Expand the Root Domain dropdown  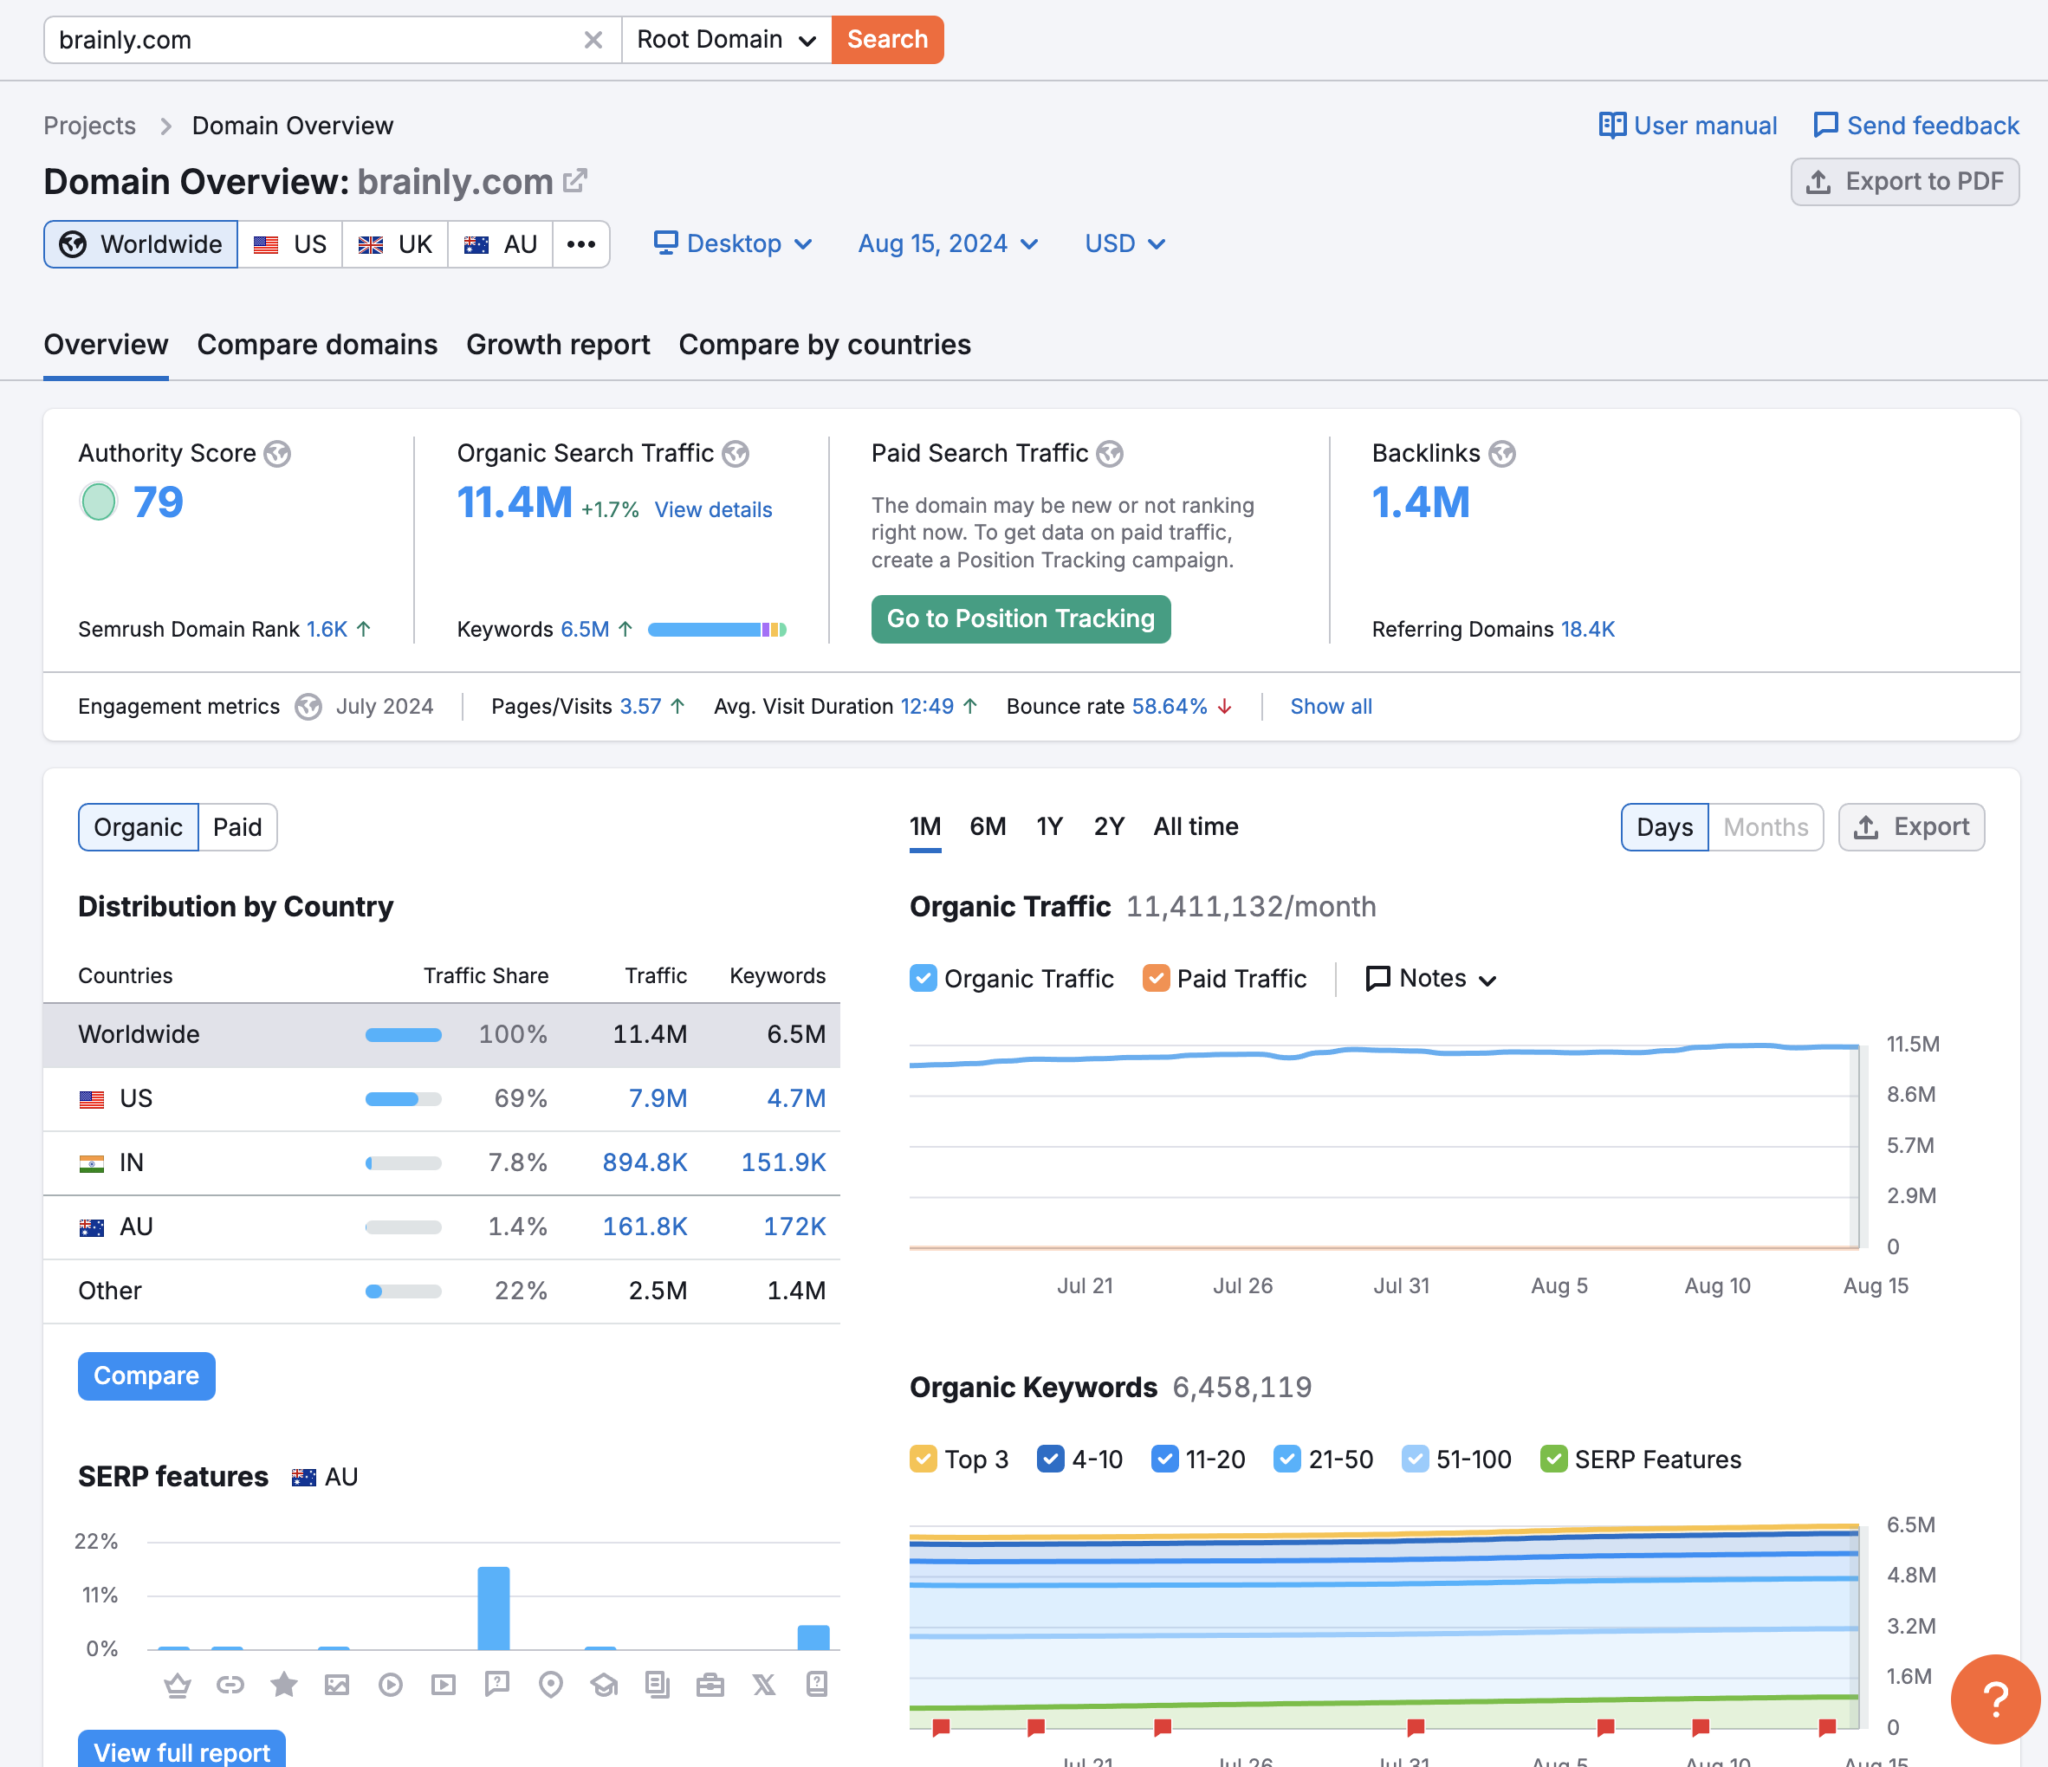[x=726, y=40]
